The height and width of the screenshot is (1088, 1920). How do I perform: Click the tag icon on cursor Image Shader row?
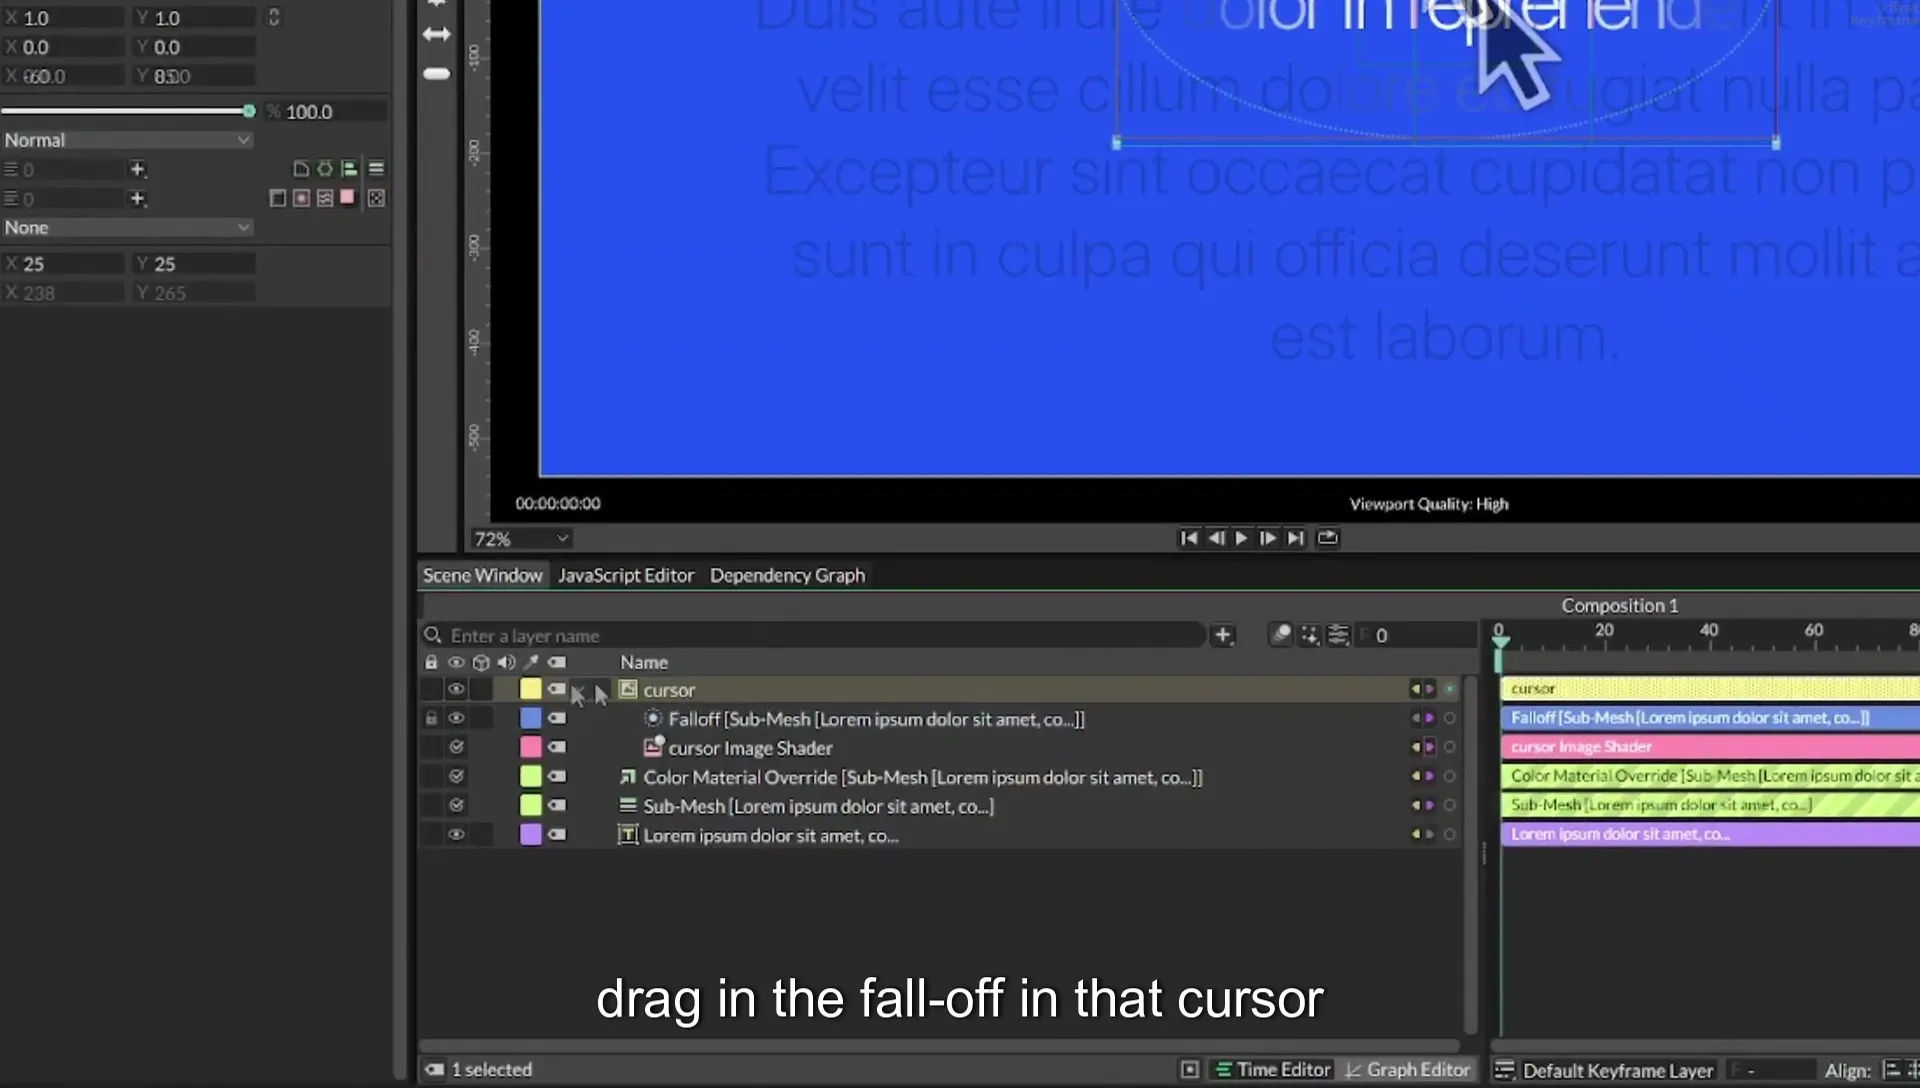pos(557,747)
